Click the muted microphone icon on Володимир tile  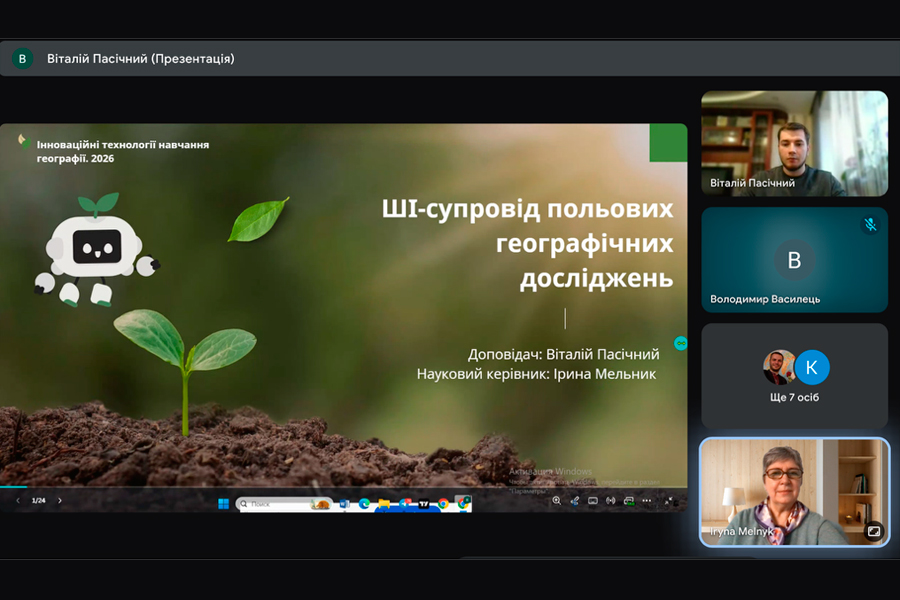[870, 225]
